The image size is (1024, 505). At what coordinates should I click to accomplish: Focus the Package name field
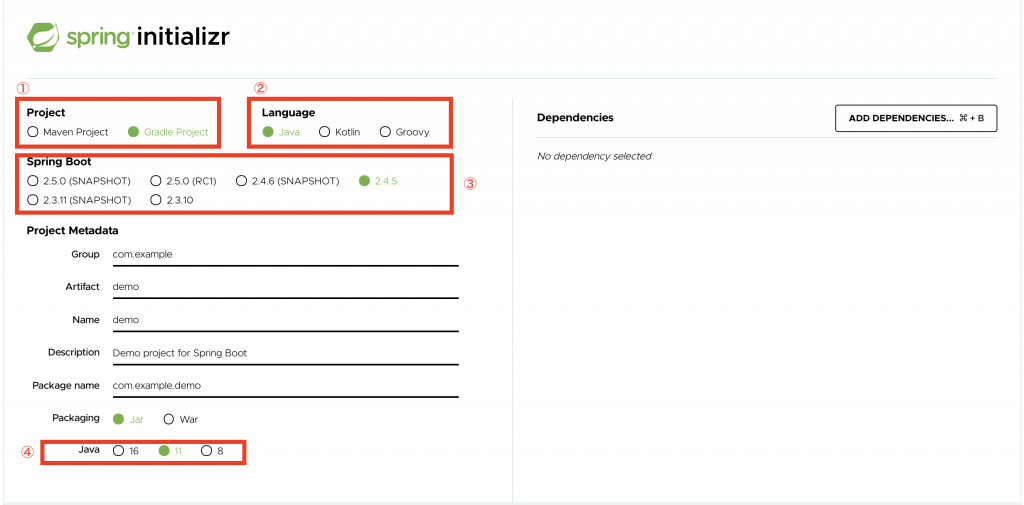pos(285,385)
